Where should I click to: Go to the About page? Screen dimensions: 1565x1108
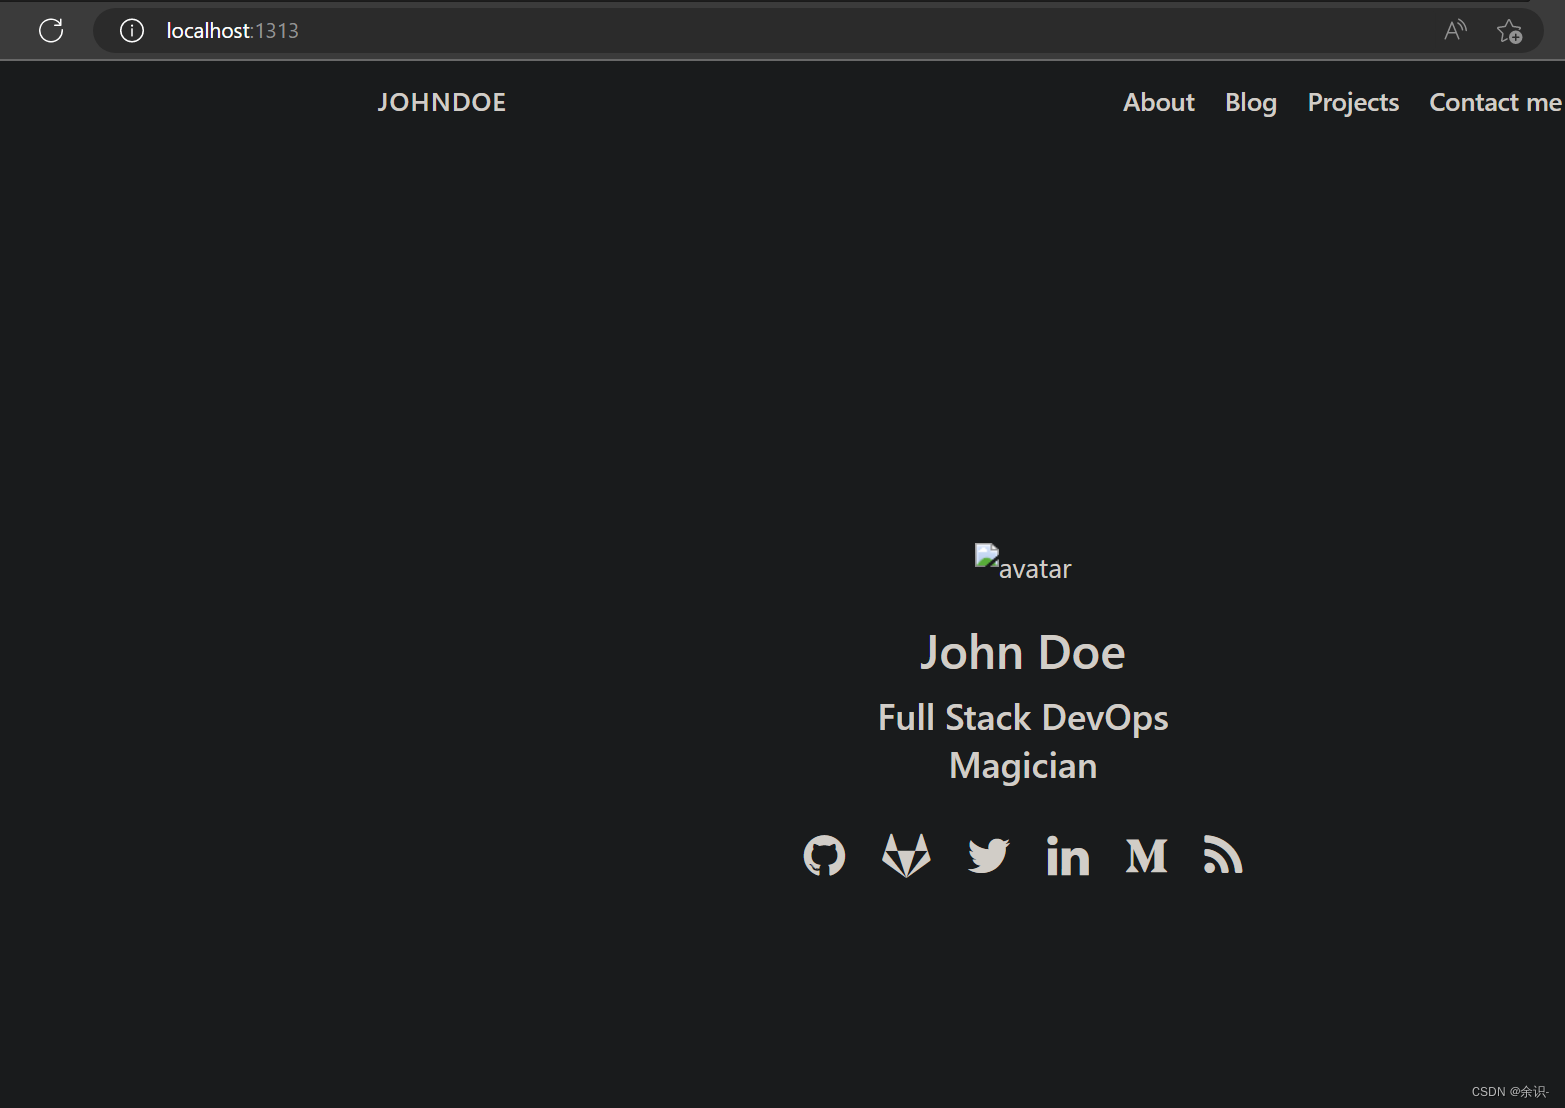pyautogui.click(x=1158, y=102)
